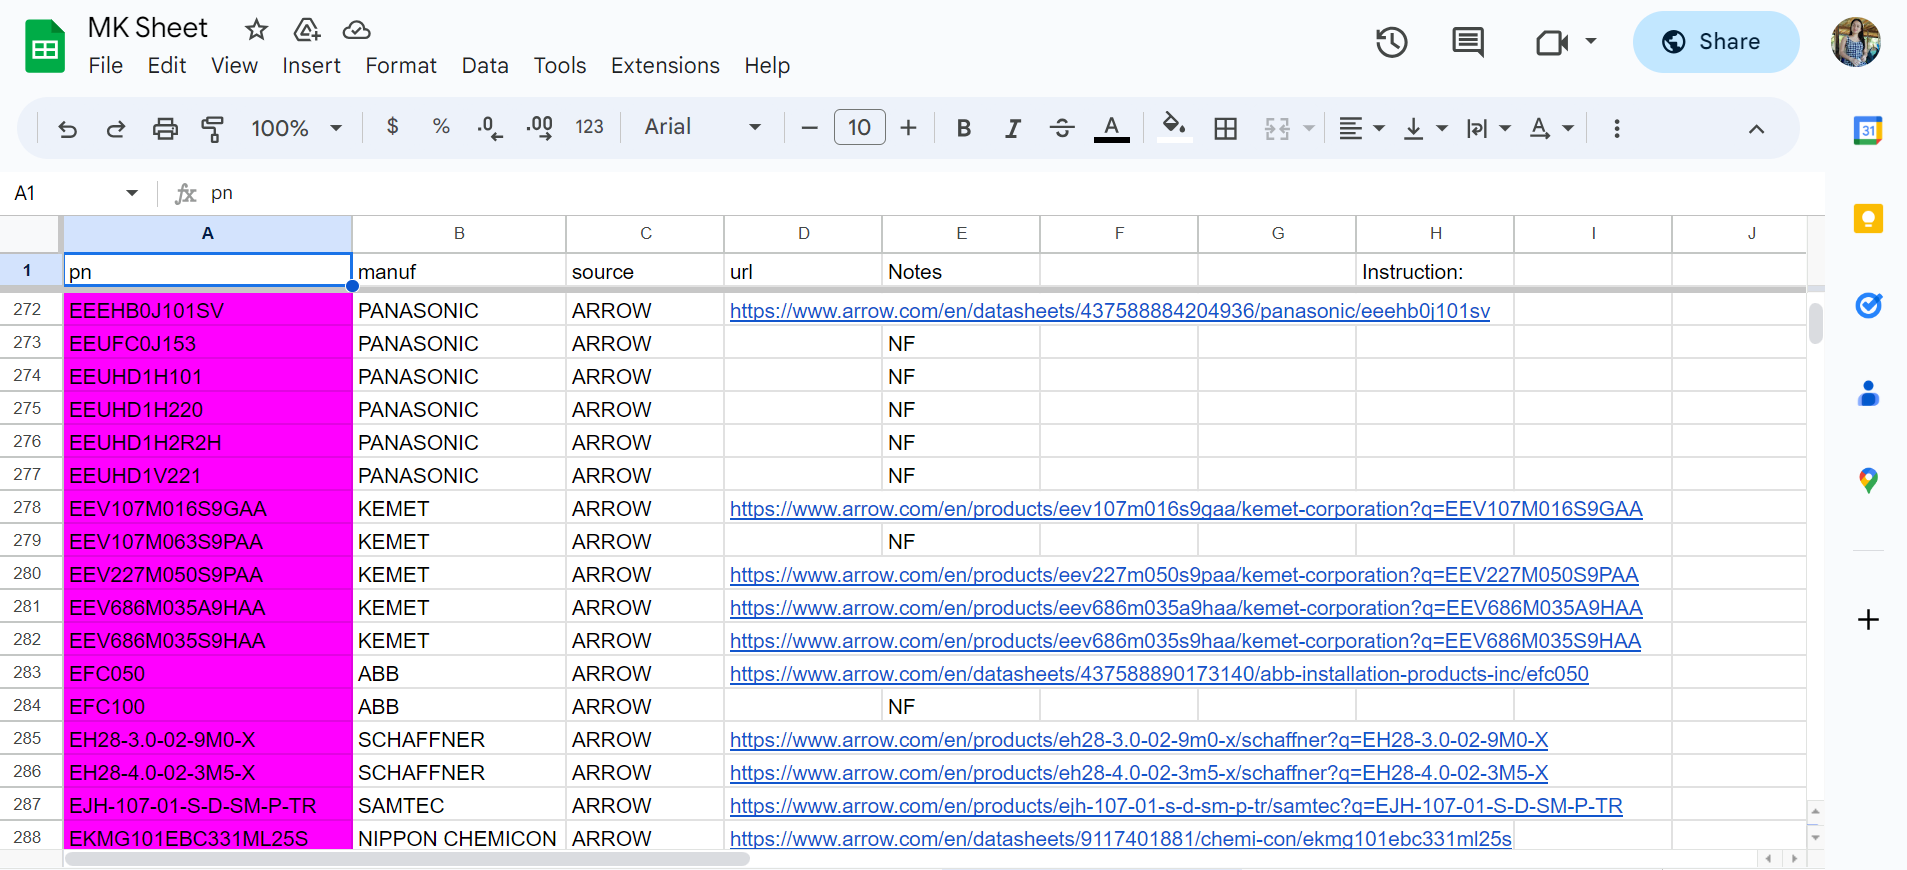Open the Google Sheets home icon

pos(45,46)
